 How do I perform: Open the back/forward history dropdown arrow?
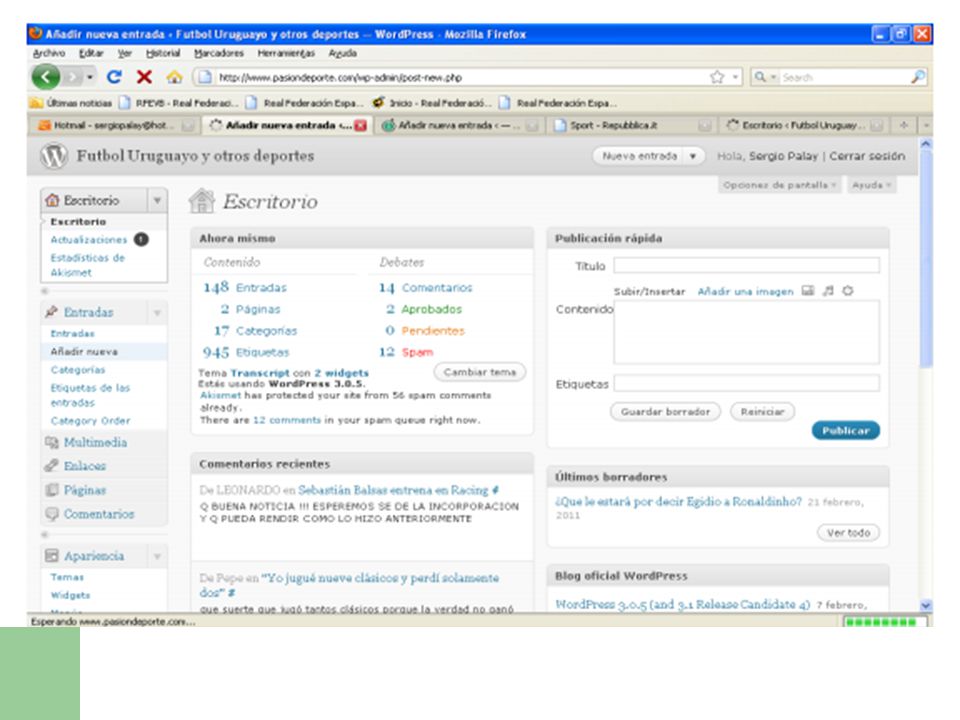[x=90, y=77]
